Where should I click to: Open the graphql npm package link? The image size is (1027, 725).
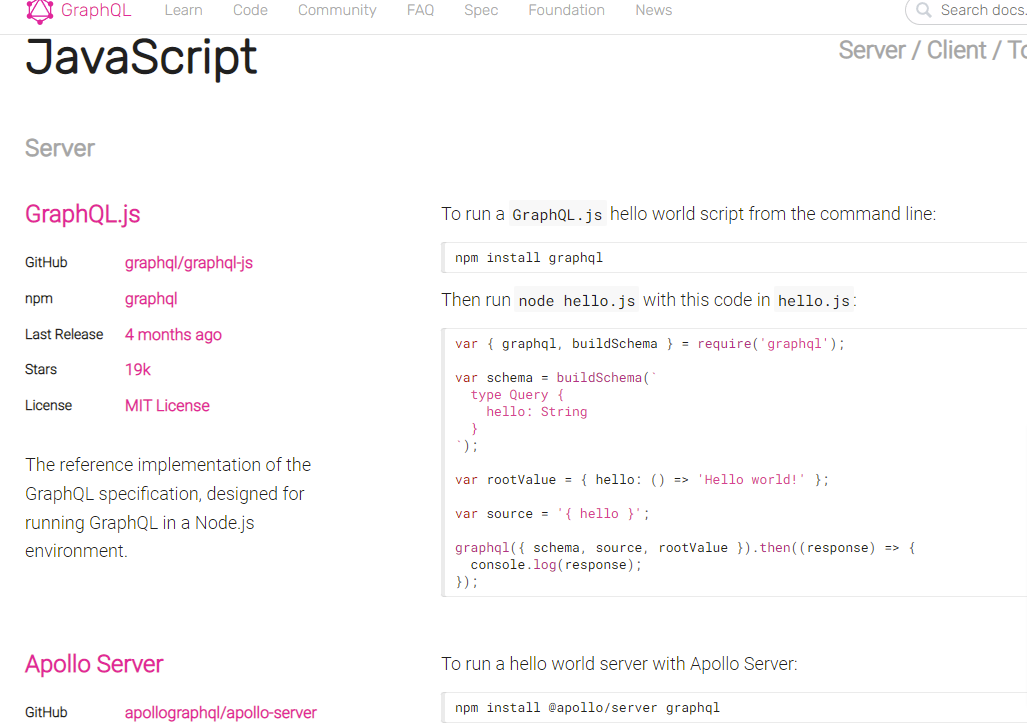tap(151, 299)
